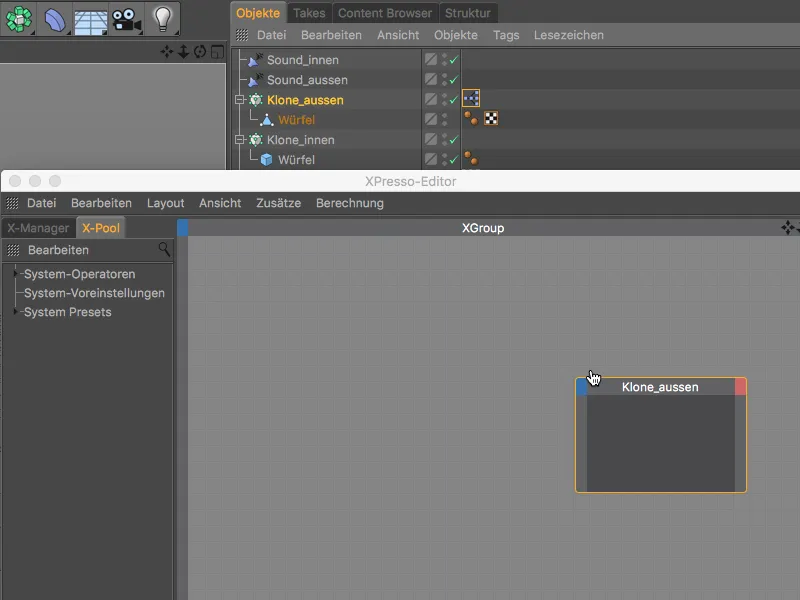This screenshot has width=800, height=600.
Task: Open the floor/environment objects icon
Action: 90,21
